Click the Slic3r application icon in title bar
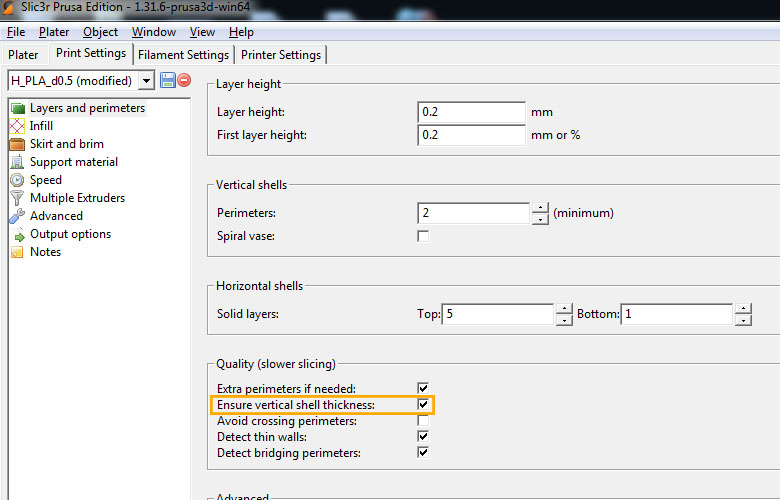This screenshot has width=780, height=500. click(8, 7)
